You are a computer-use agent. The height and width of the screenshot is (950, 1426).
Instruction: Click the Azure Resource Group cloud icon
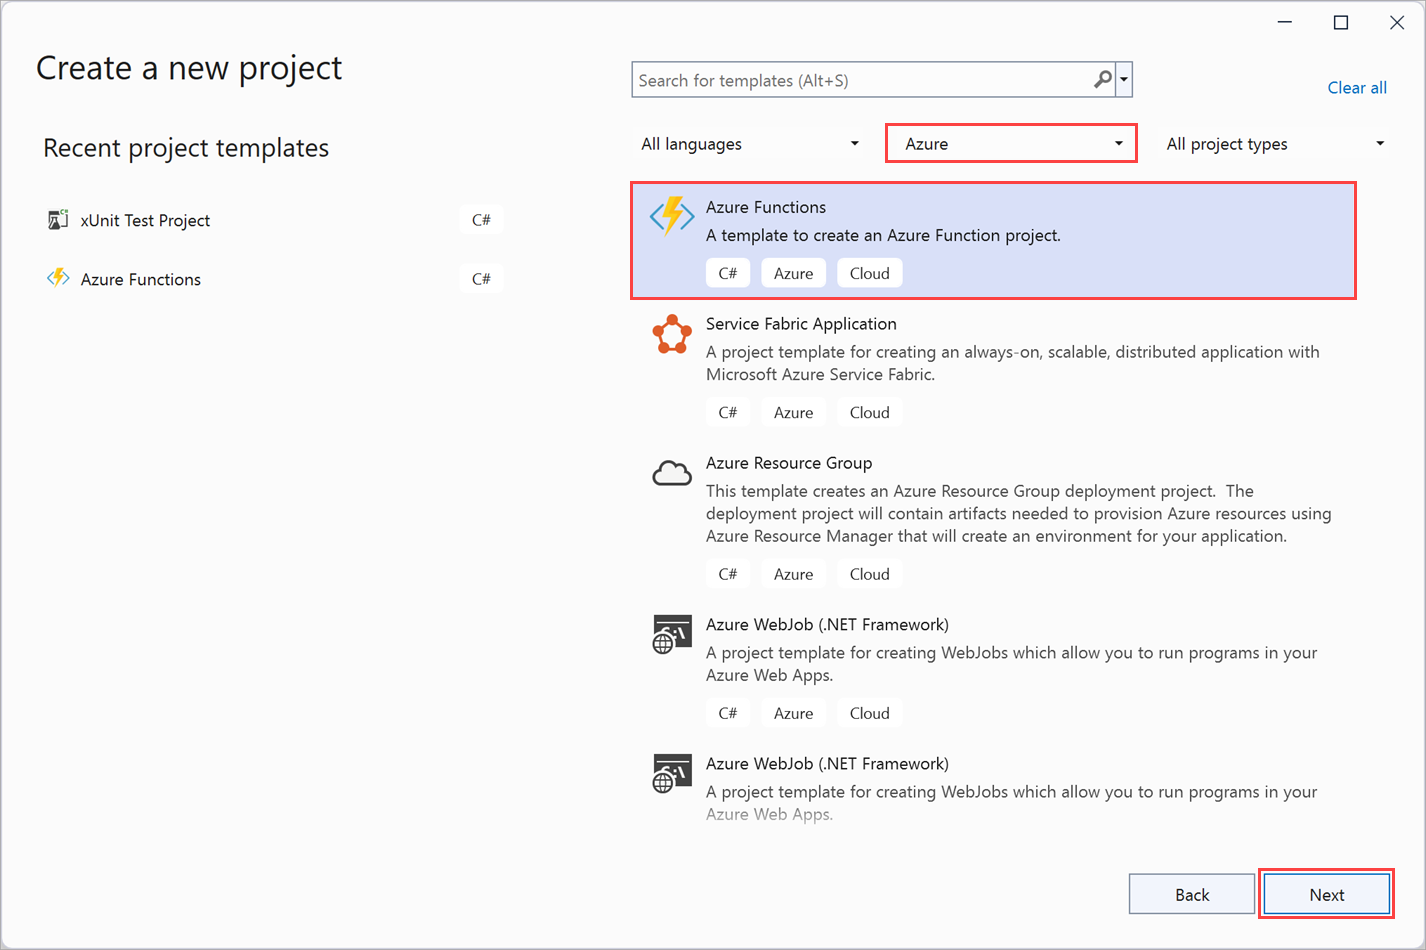point(672,473)
